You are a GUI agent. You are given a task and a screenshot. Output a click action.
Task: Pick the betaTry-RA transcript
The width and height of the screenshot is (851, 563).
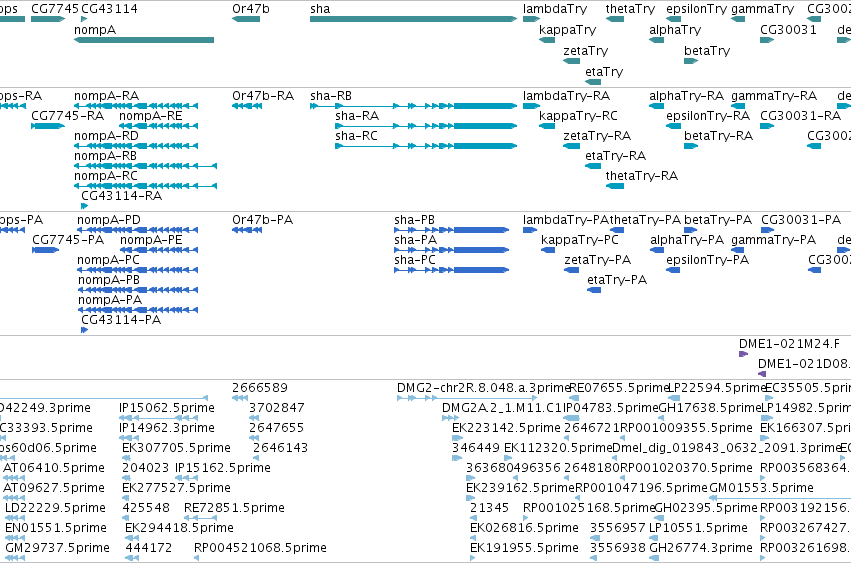pos(691,146)
